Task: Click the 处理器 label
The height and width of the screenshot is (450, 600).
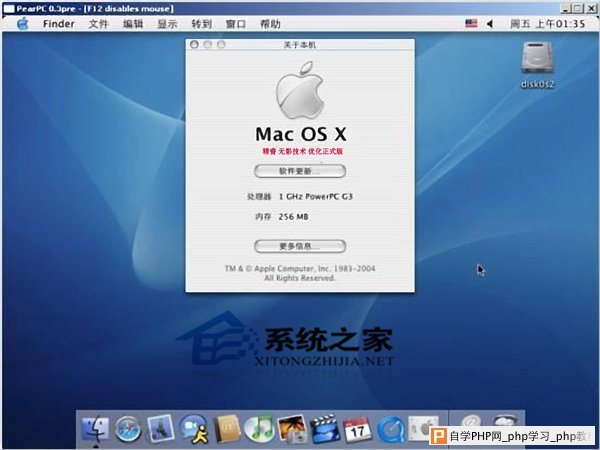Action: pos(259,197)
